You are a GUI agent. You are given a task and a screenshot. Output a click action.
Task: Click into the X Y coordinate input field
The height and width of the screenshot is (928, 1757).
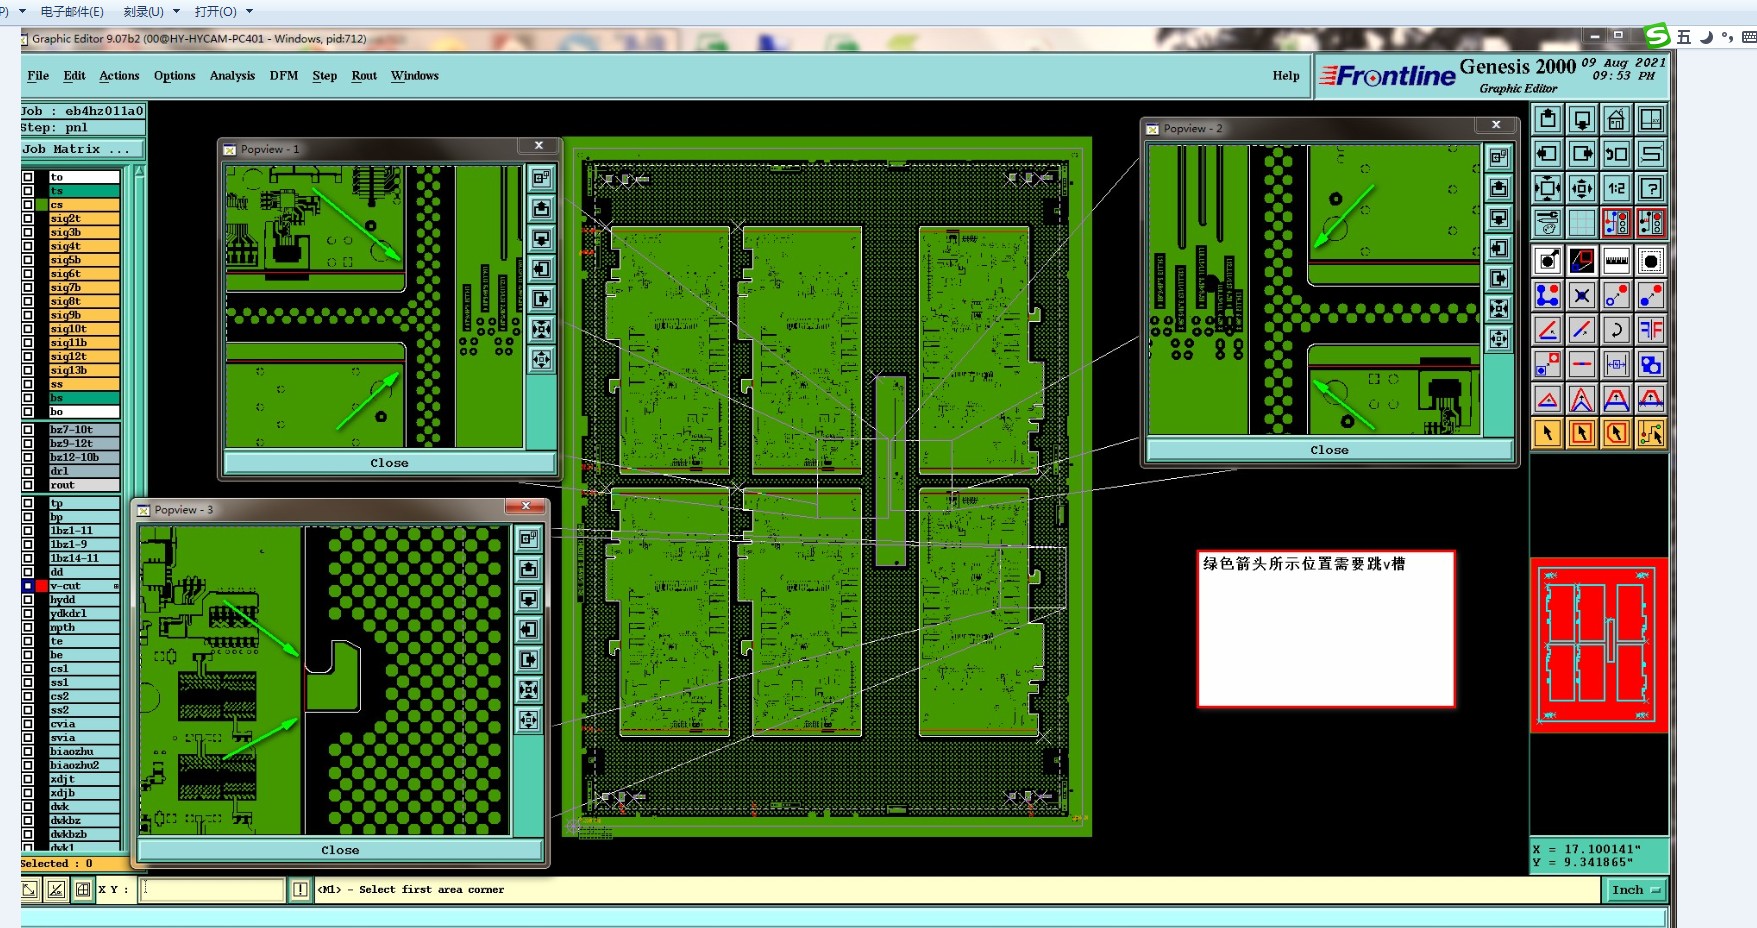point(212,889)
